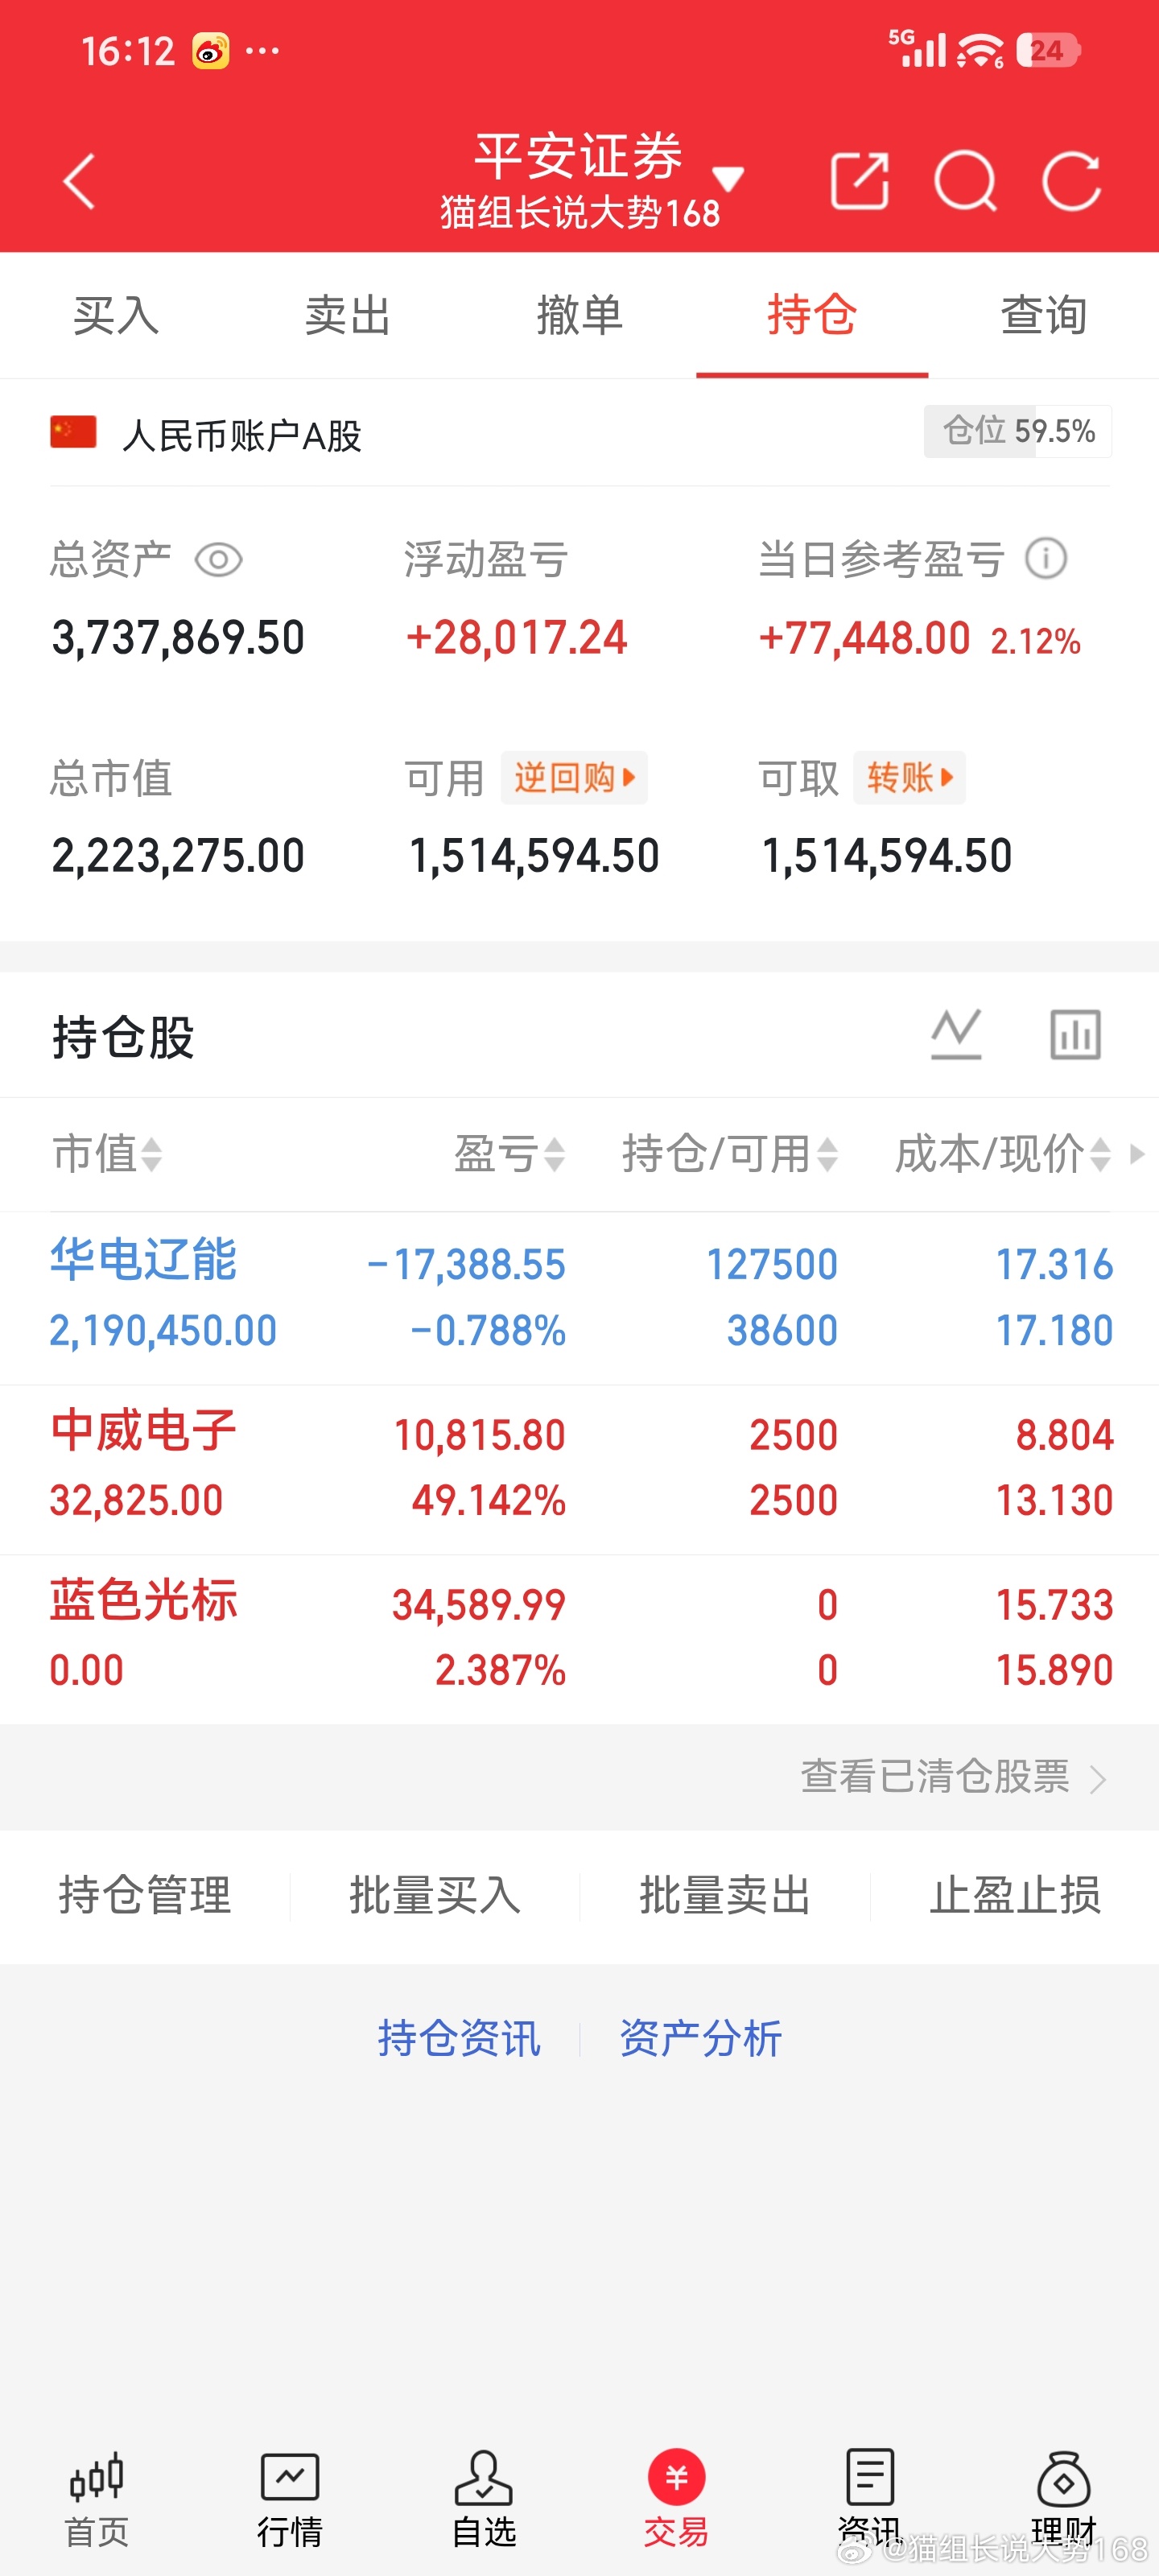Open 理财 in bottom navigation
1159x2576 pixels.
[x=1064, y=2499]
